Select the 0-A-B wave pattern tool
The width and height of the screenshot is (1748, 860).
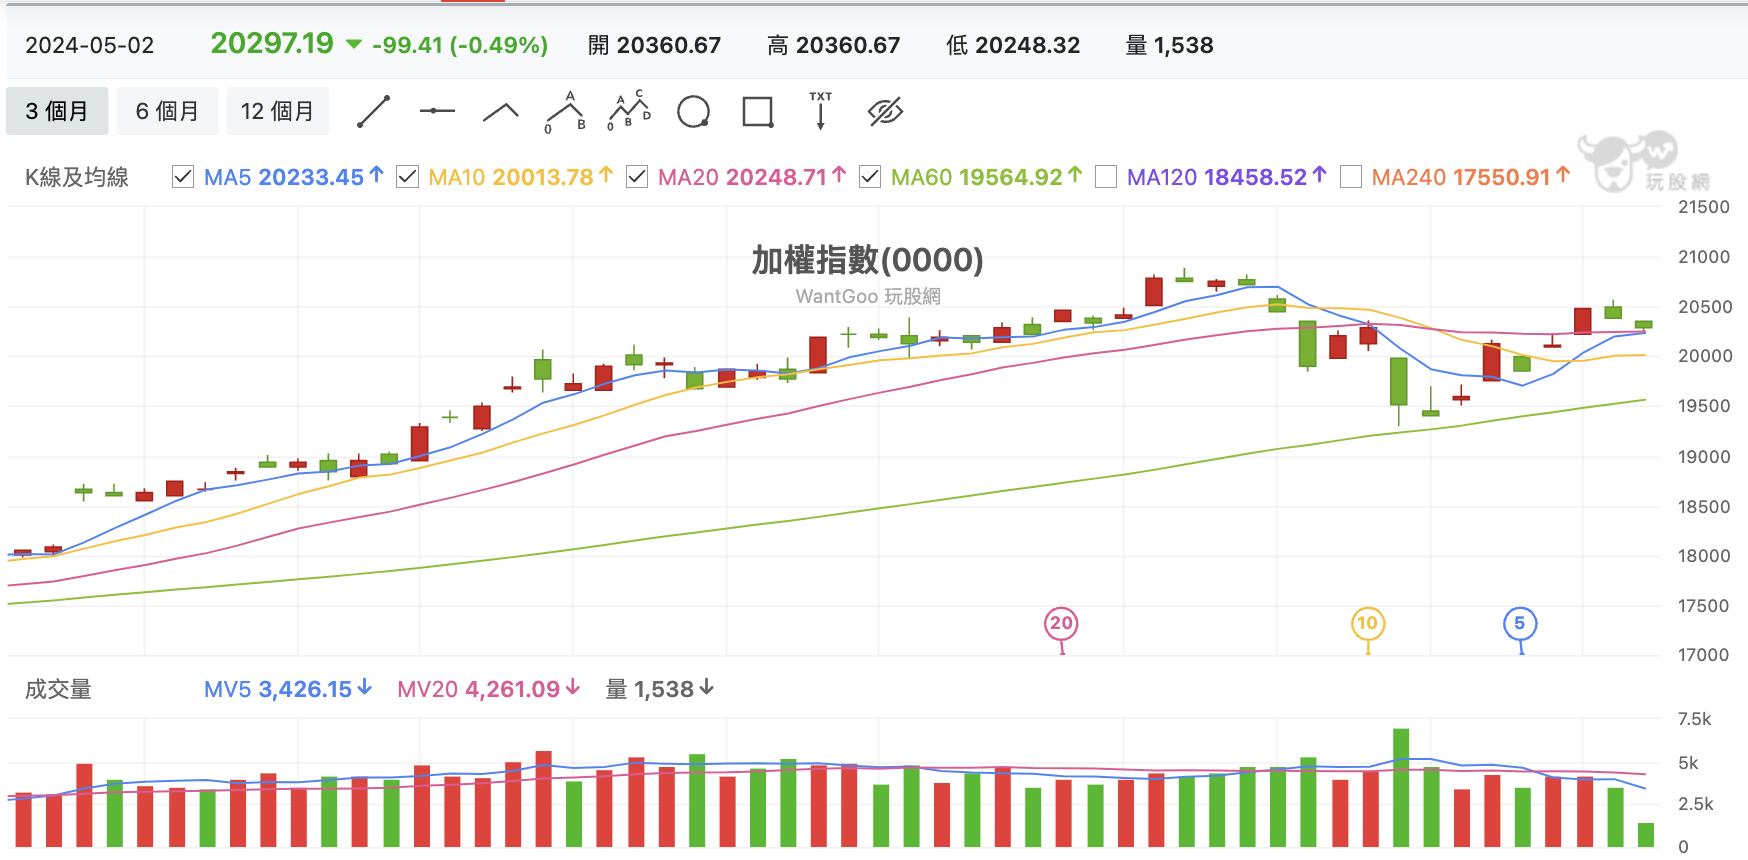(x=566, y=112)
